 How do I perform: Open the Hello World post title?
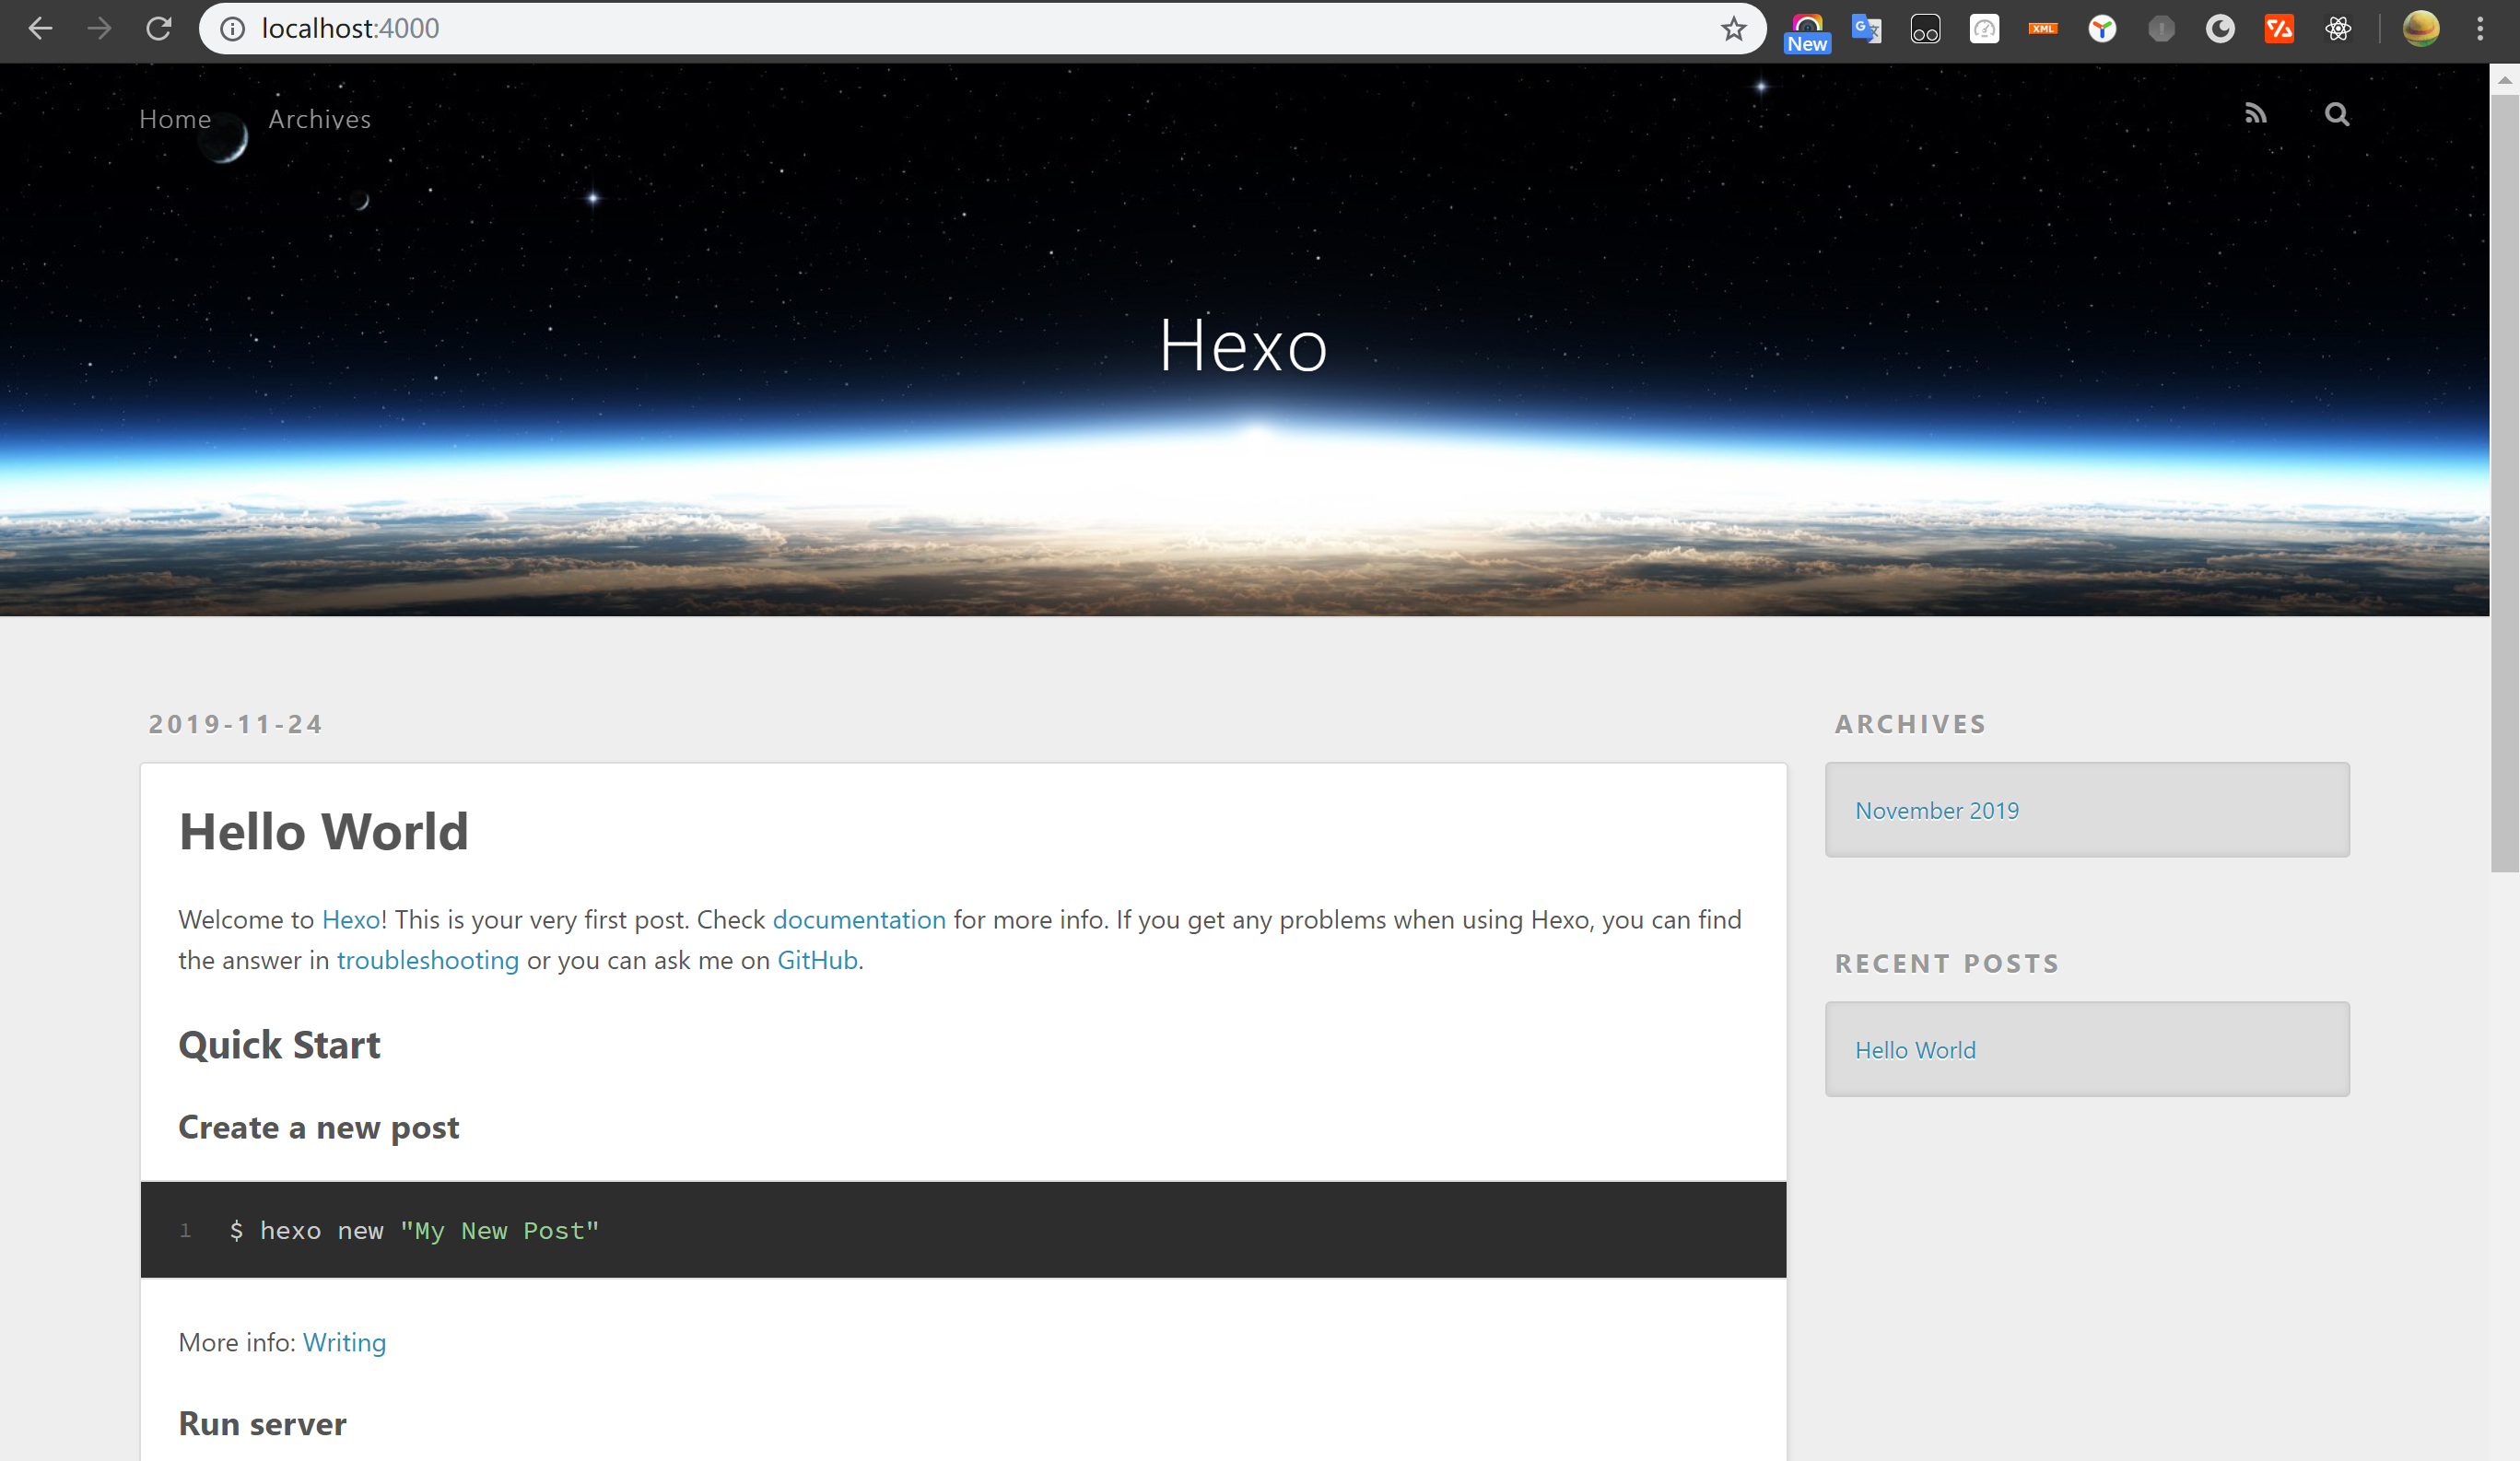point(323,832)
